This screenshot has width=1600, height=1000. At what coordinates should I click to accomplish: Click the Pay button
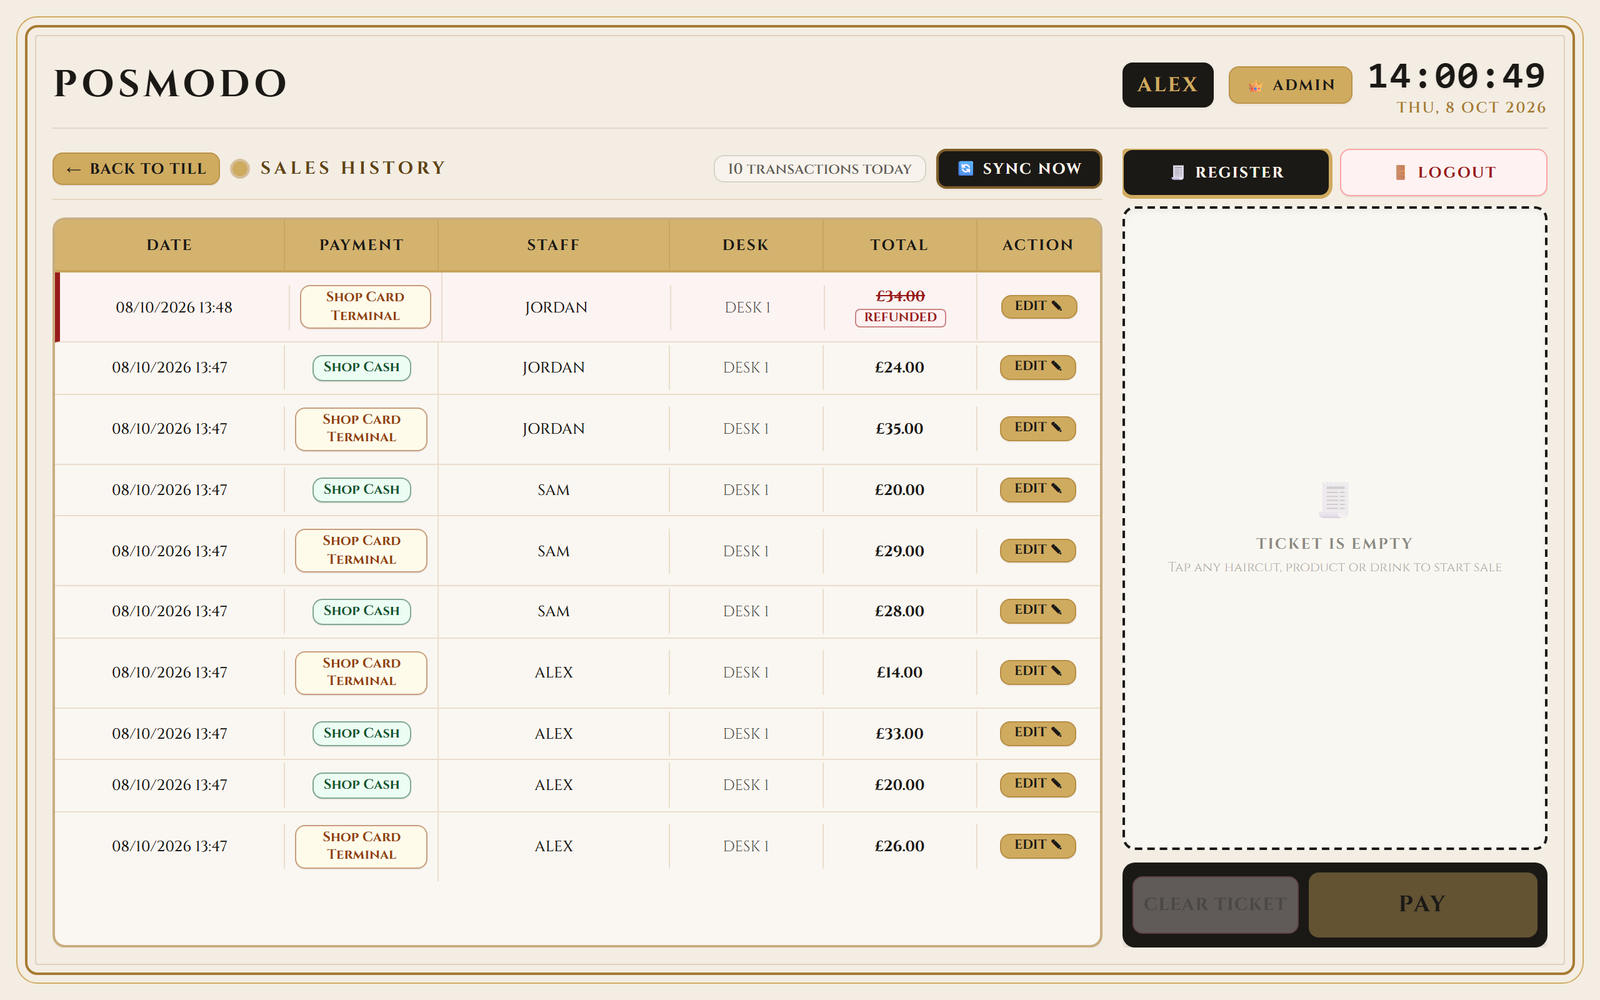1422,904
